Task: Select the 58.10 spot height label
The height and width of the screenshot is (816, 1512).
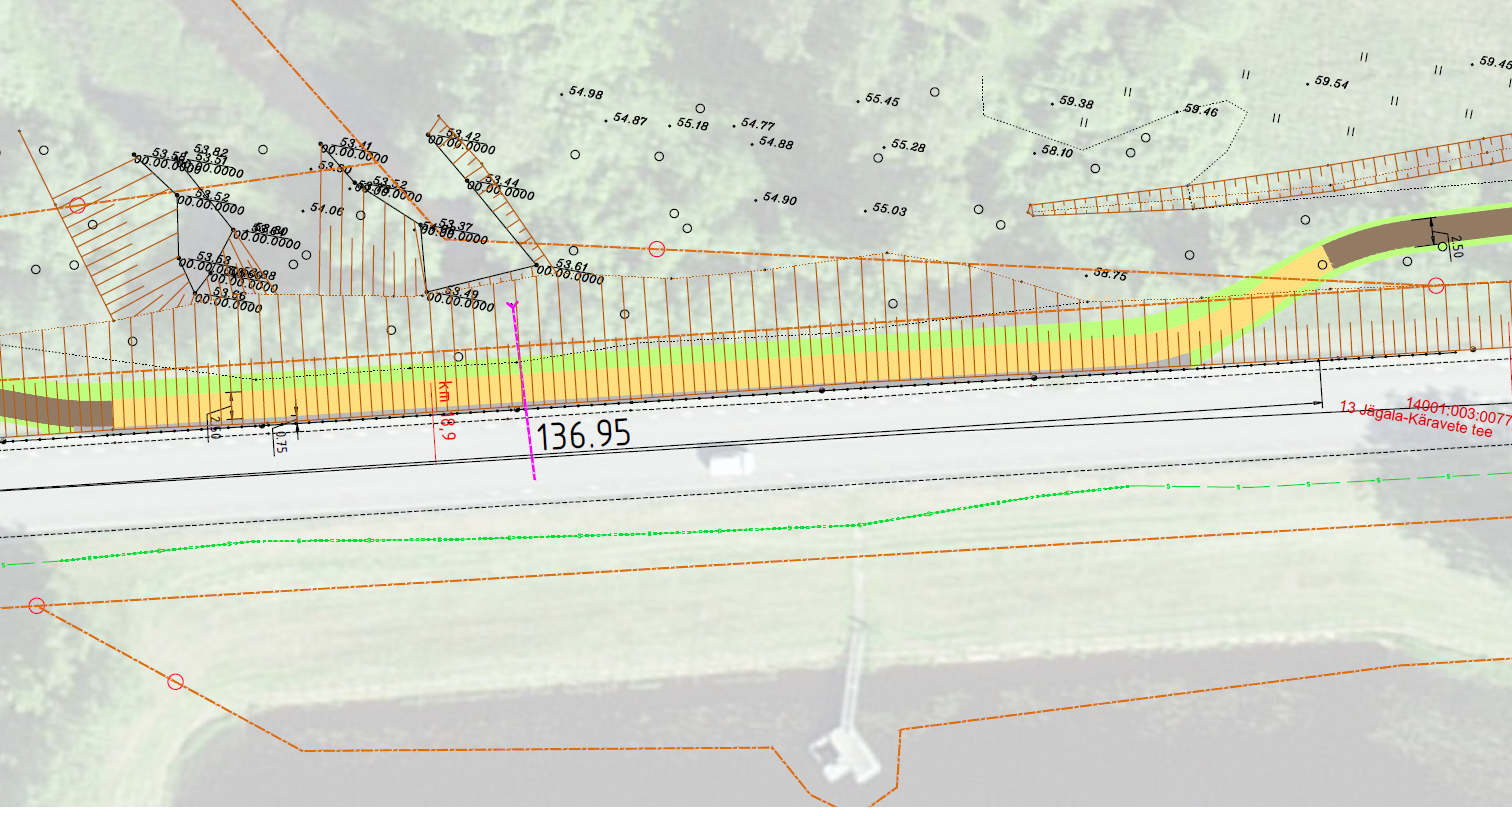Action: click(x=1056, y=152)
